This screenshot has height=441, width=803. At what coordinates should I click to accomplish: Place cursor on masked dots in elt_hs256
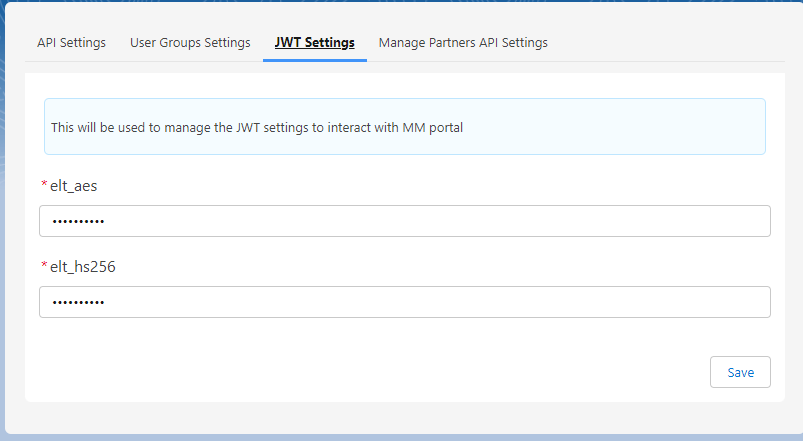coord(78,303)
